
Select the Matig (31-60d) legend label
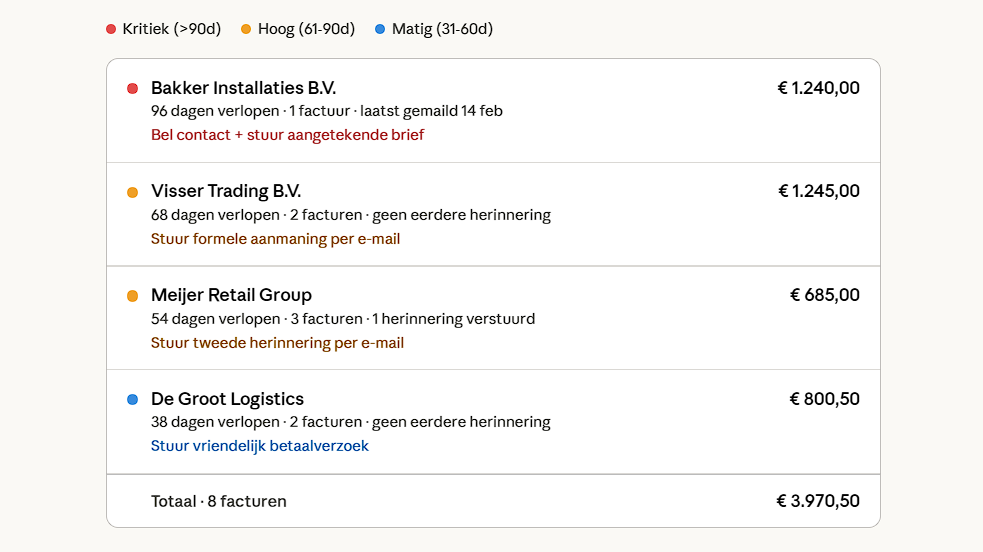click(442, 29)
